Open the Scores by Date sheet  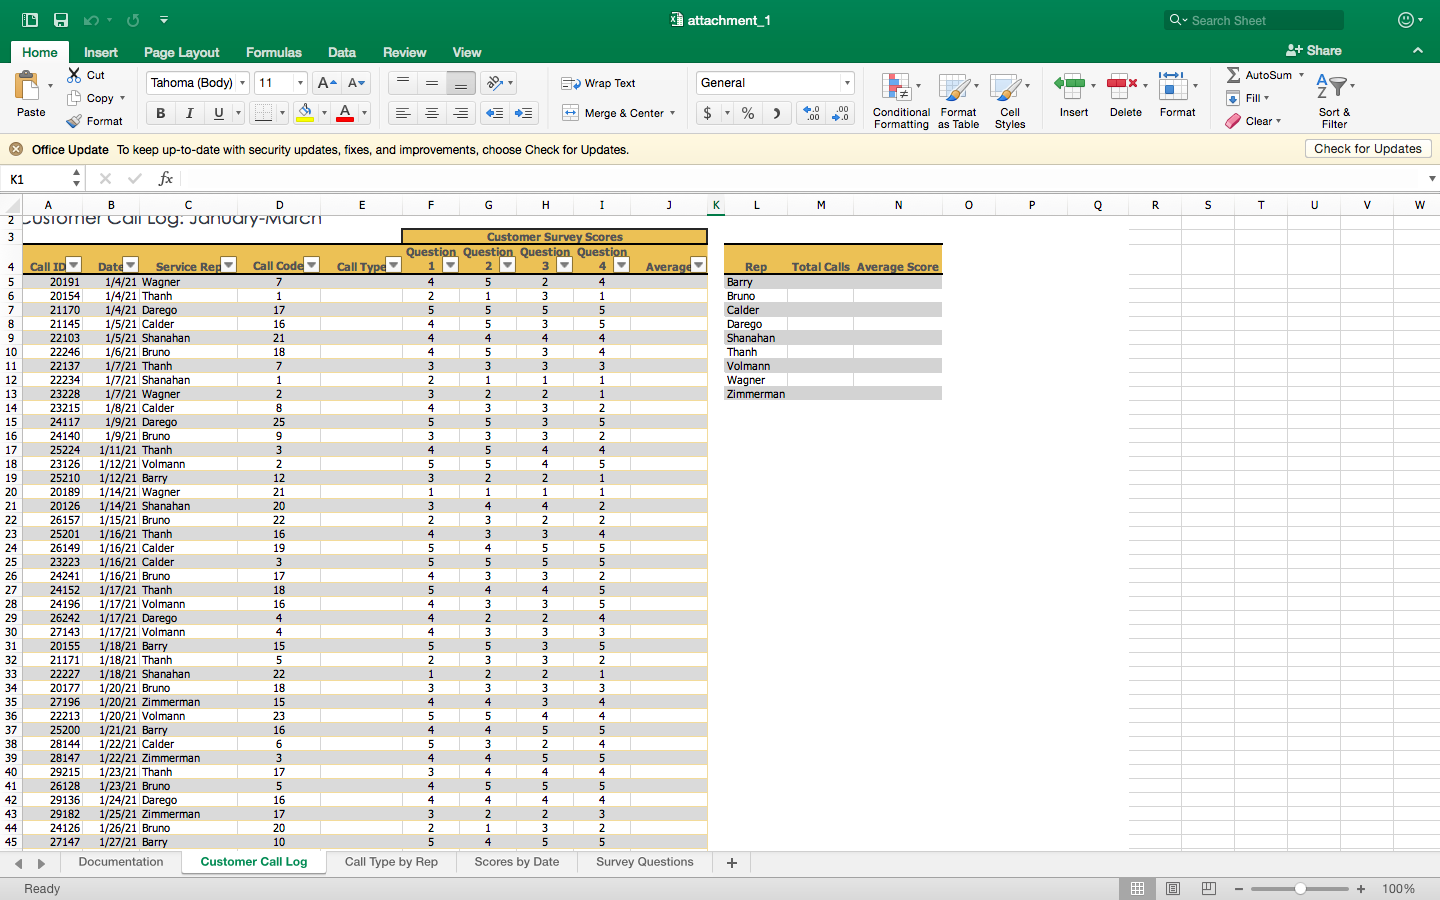516,862
